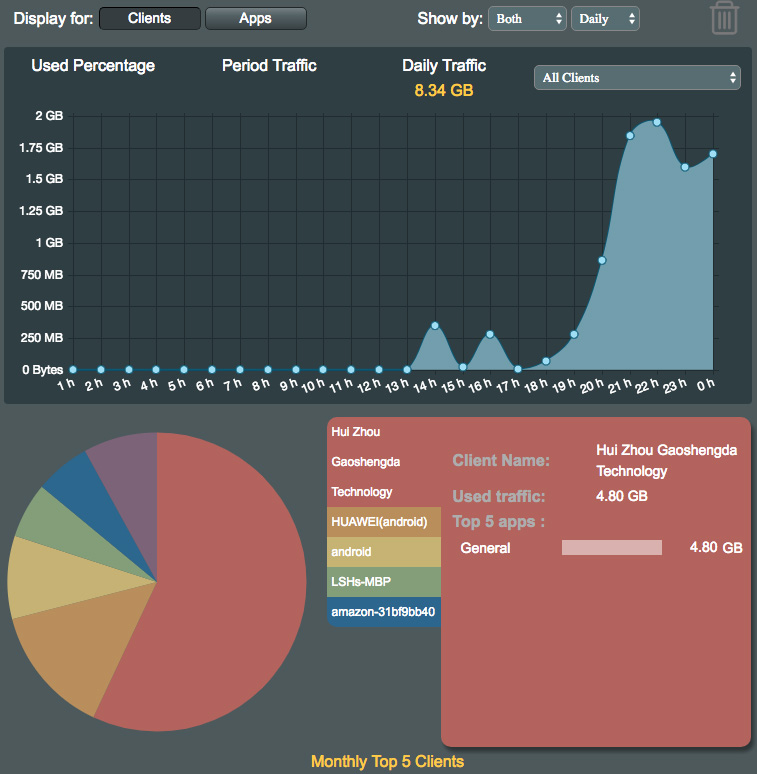Image resolution: width=757 pixels, height=774 pixels.
Task: Click the 22h peak data point
Action: coord(657,122)
